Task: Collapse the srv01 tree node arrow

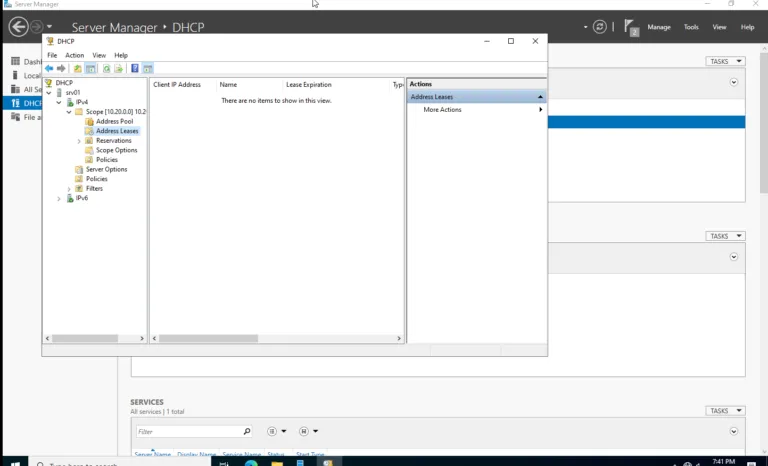Action: pyautogui.click(x=49, y=93)
